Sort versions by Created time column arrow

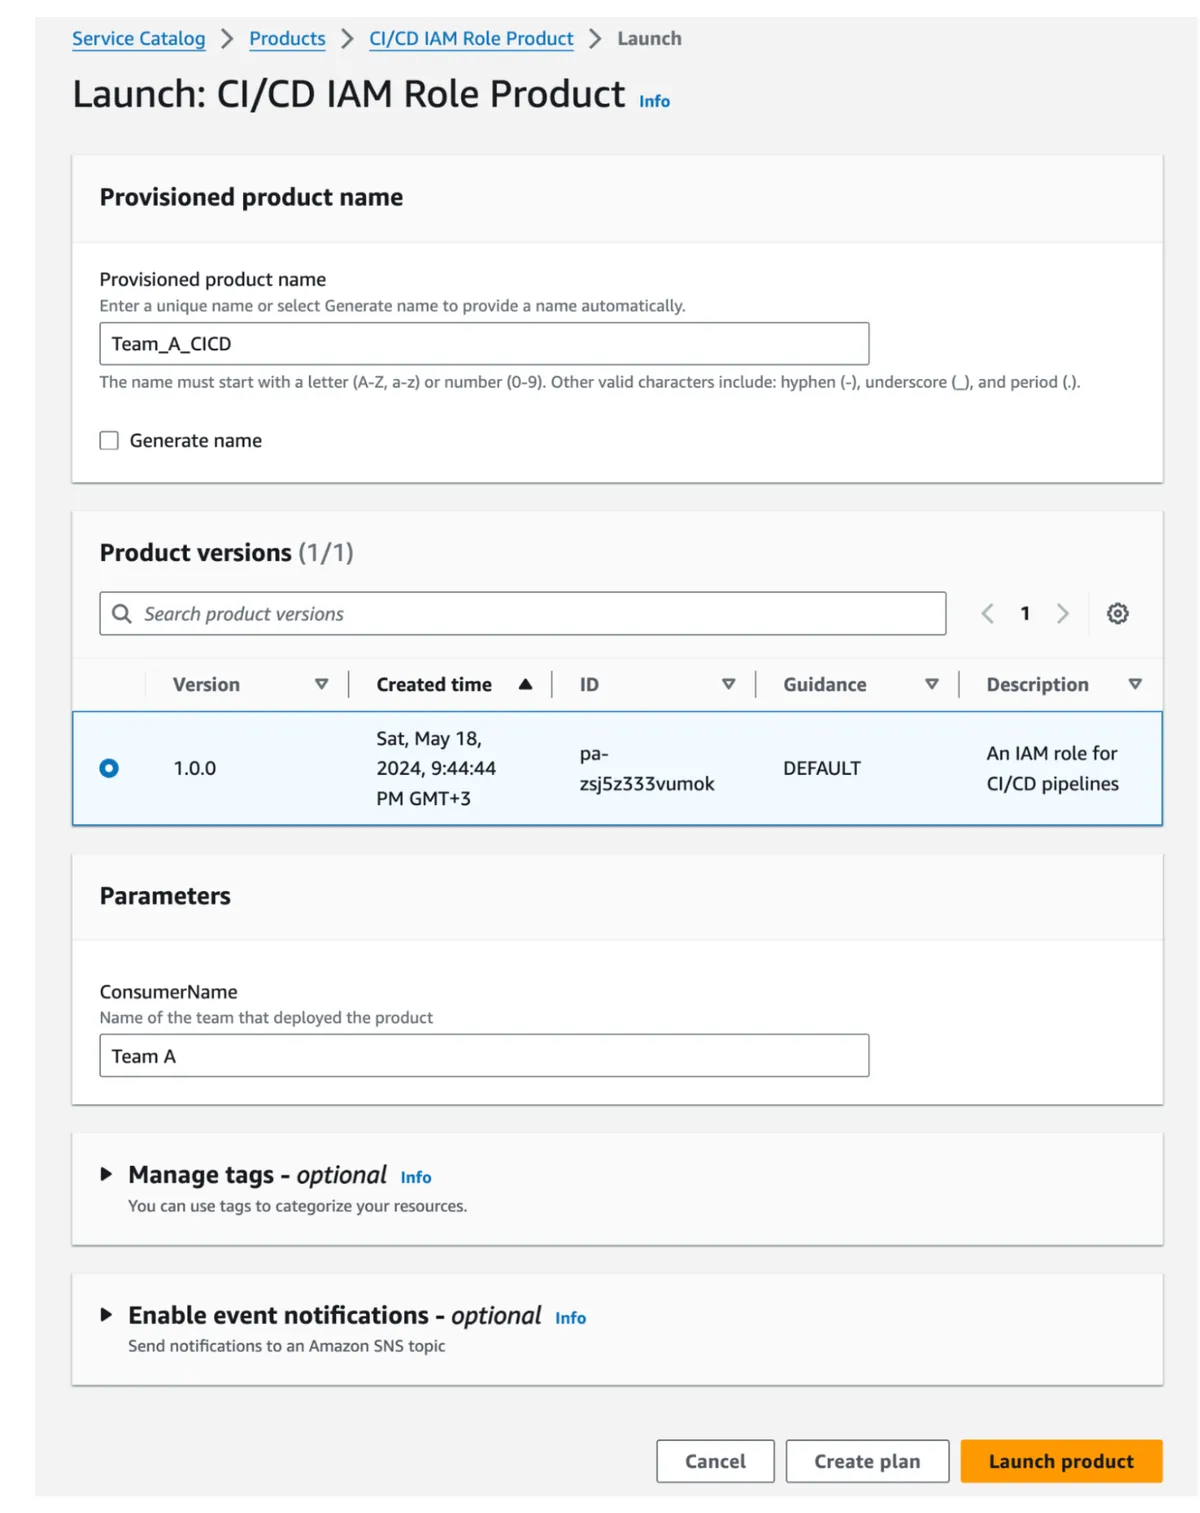(526, 684)
